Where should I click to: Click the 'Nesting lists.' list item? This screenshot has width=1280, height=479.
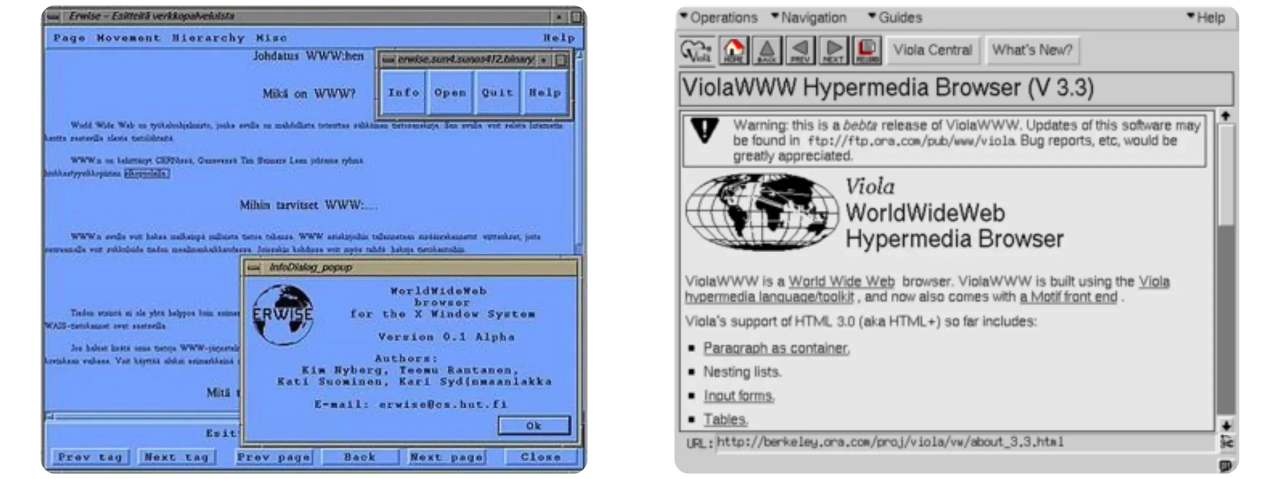742,373
